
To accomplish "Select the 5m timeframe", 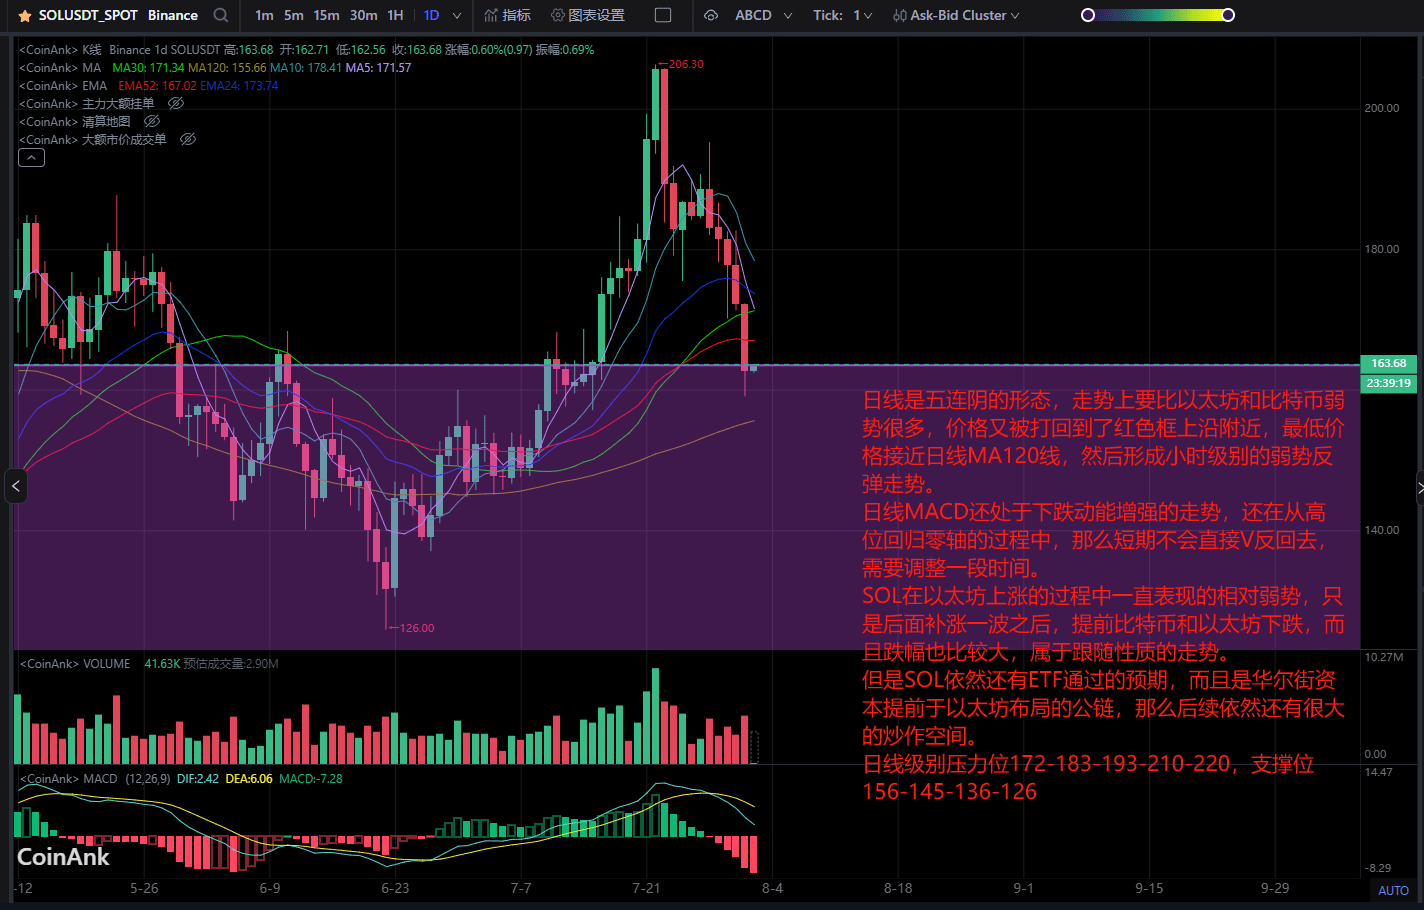I will point(294,16).
